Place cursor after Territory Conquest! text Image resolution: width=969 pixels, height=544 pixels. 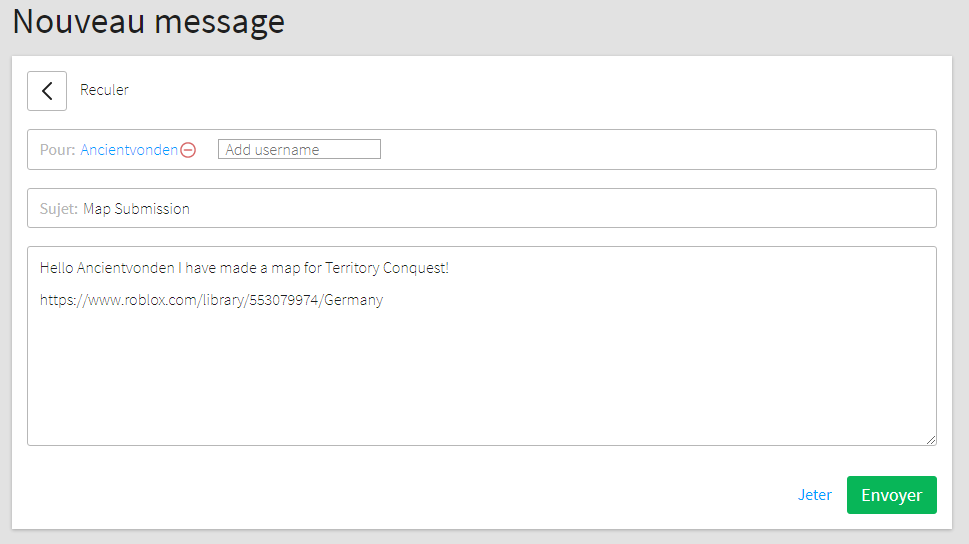pos(452,268)
